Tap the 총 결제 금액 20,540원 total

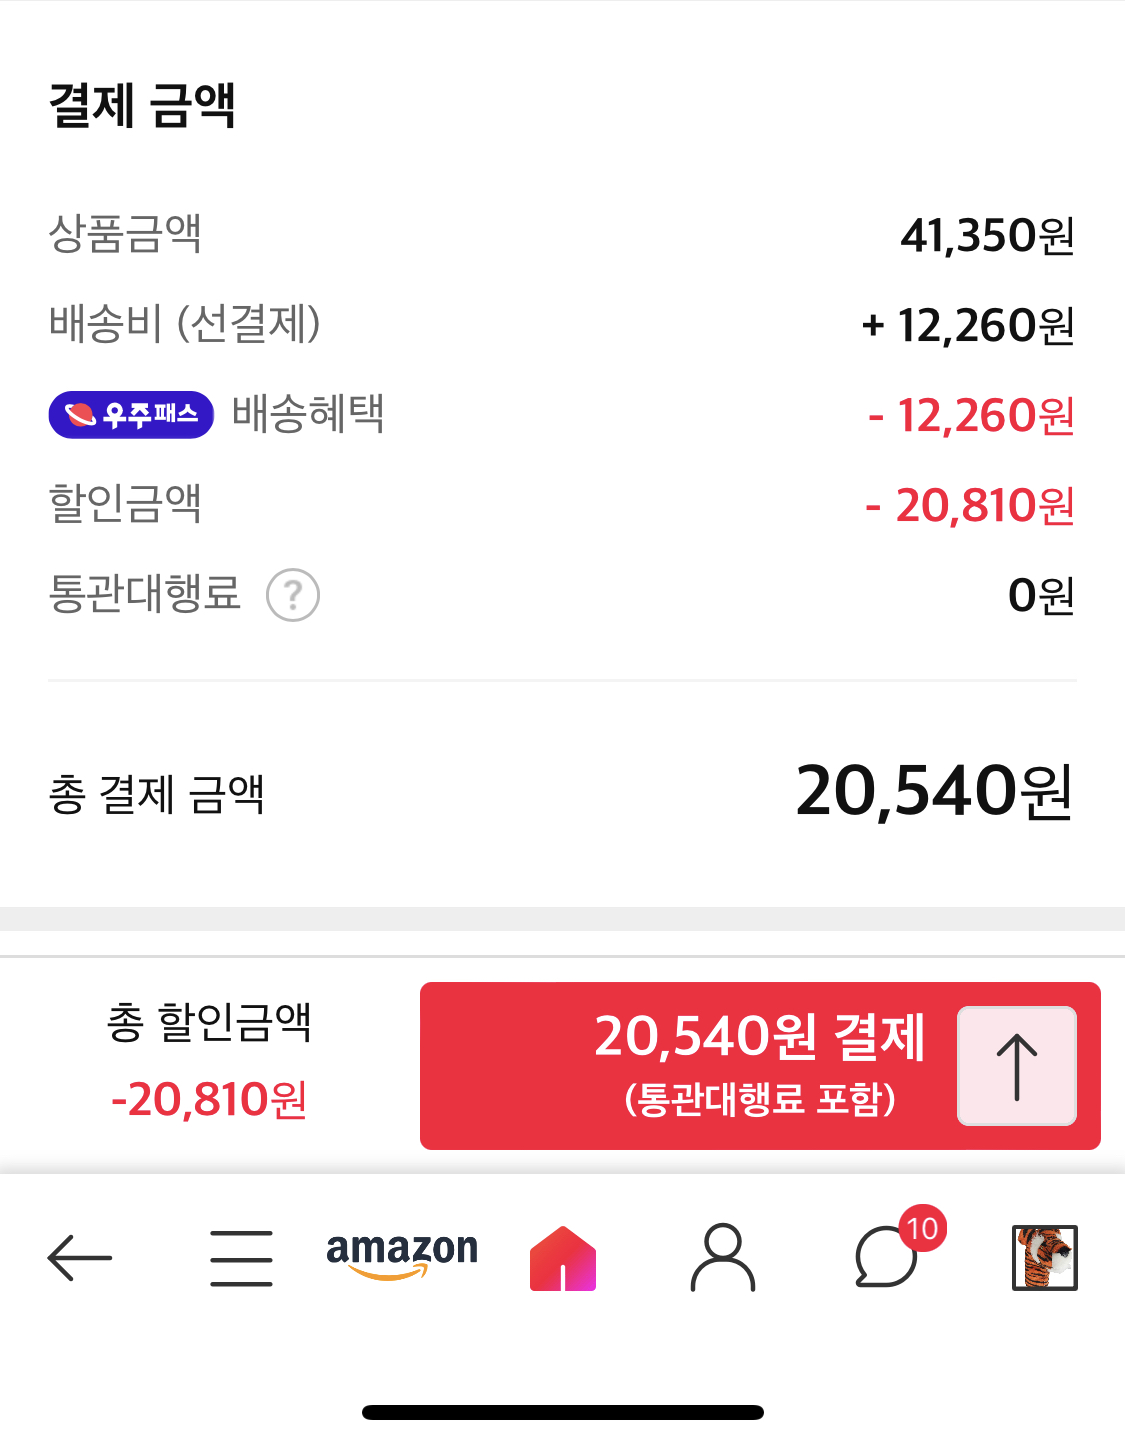pos(933,792)
